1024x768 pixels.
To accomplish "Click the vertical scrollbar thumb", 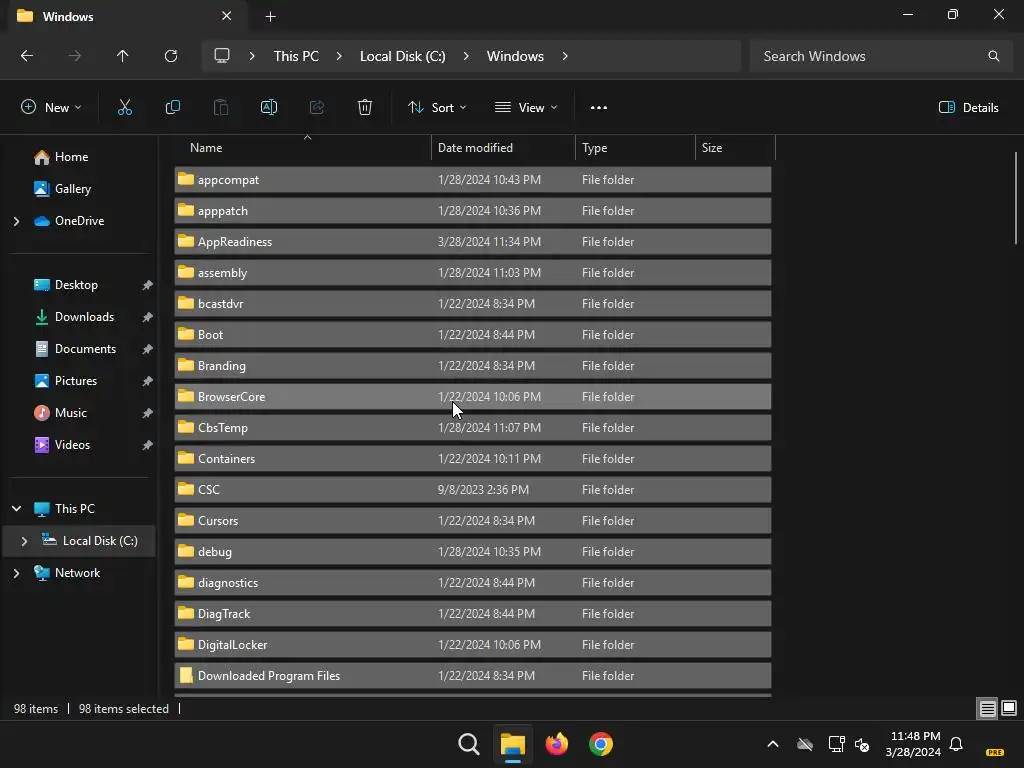I will pyautogui.click(x=1016, y=198).
